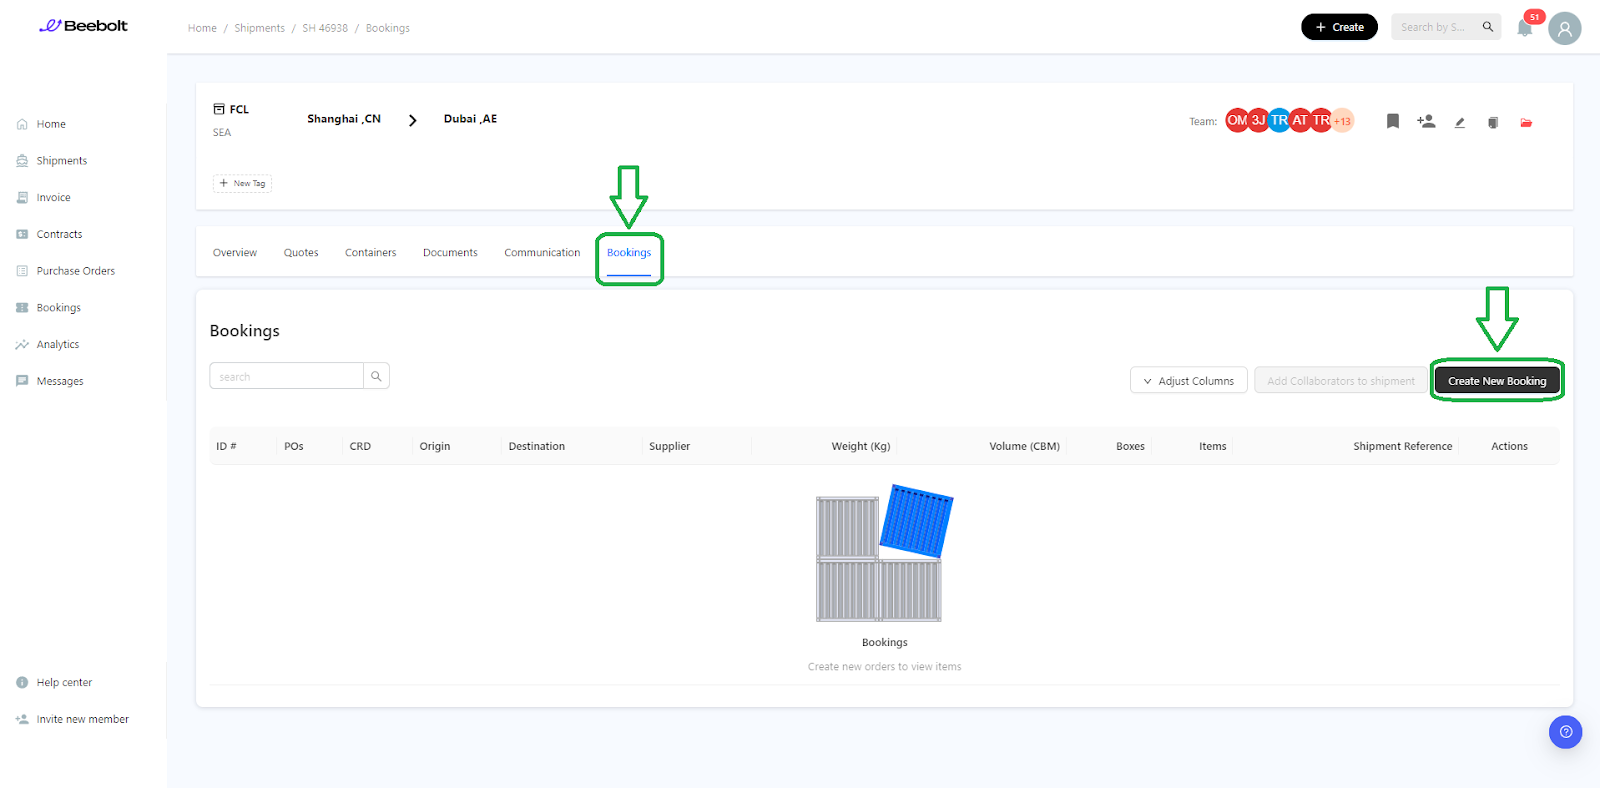Switch to the Containers tab

pos(370,253)
